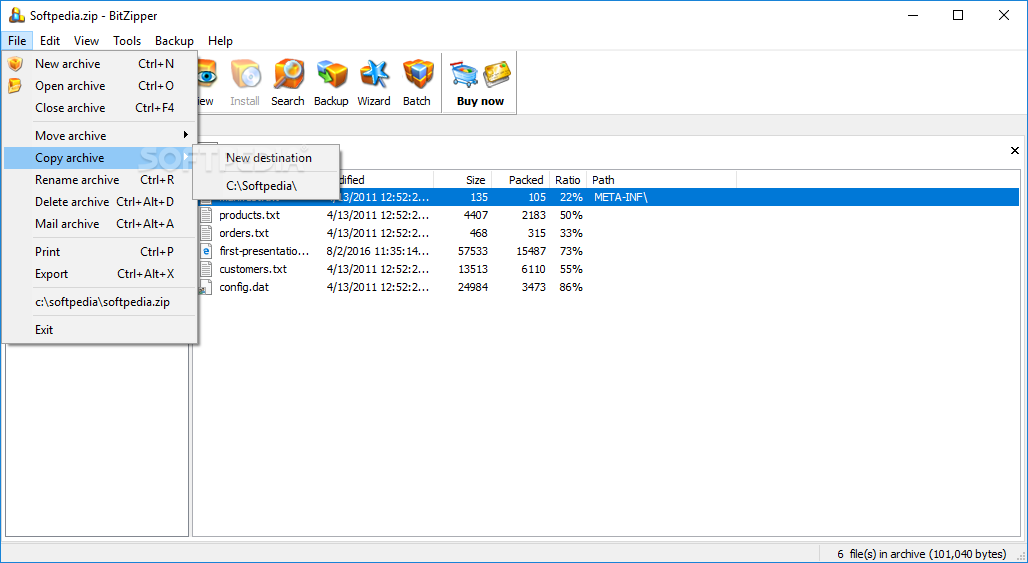Select first-presentatio... file row
Viewport: 1028px width, 563px height.
click(610, 251)
